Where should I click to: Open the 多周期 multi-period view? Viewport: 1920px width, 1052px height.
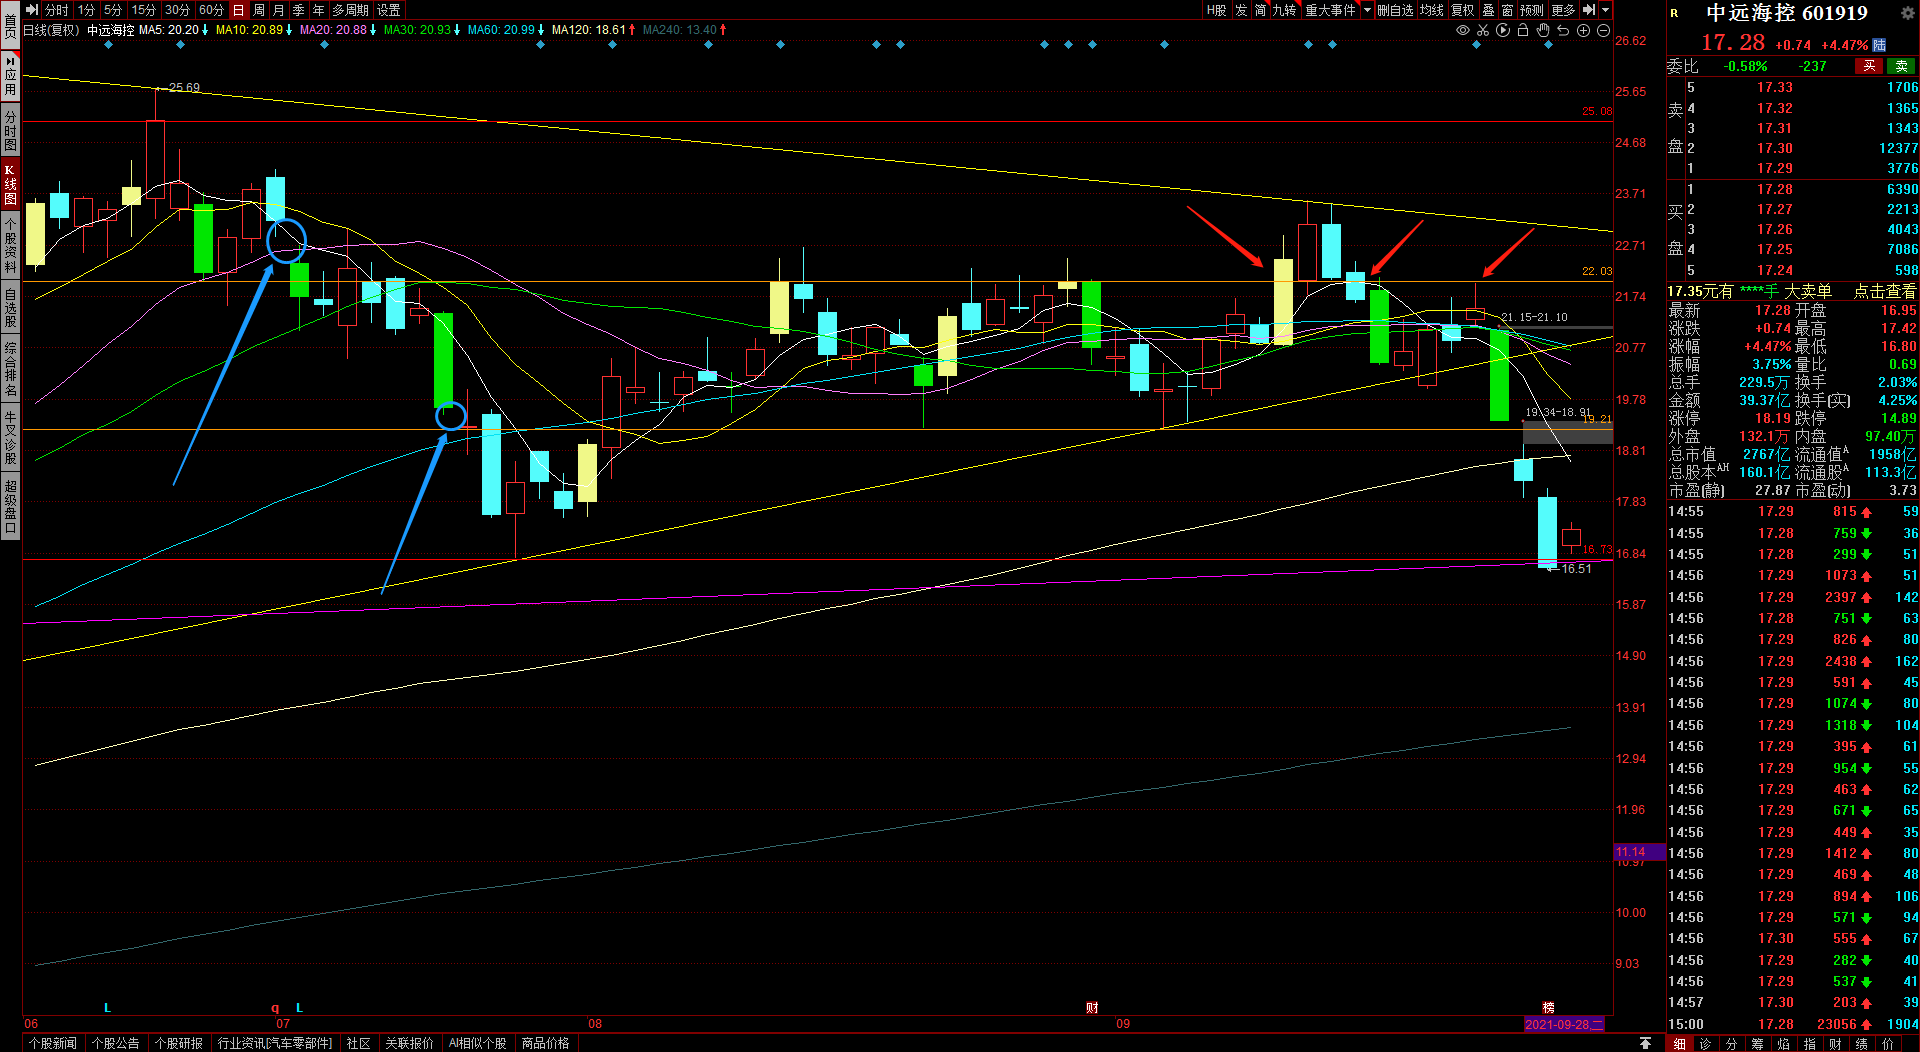pos(351,10)
